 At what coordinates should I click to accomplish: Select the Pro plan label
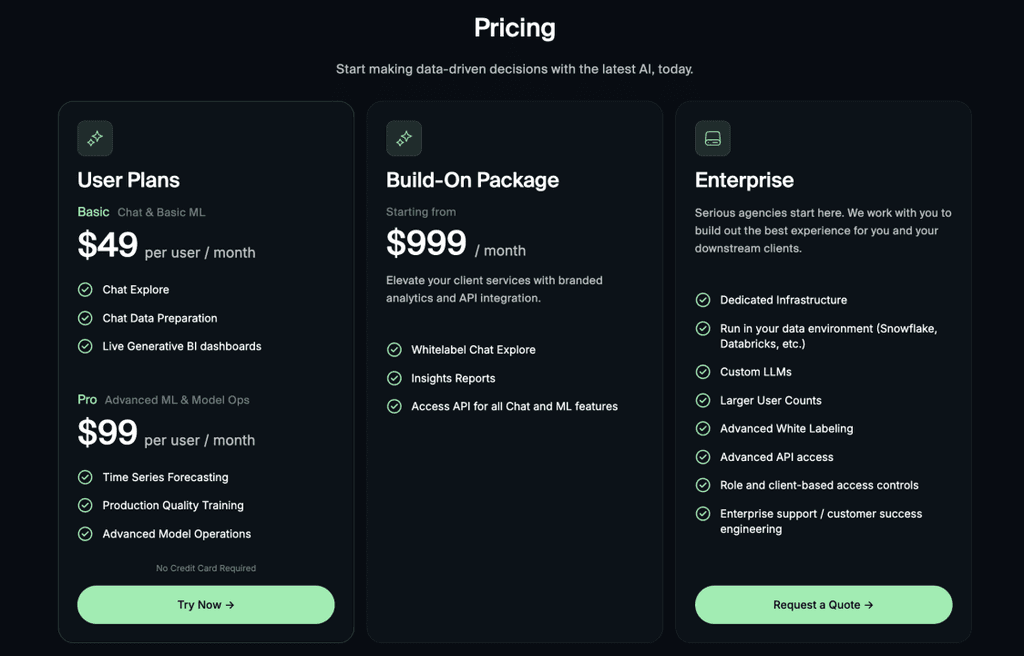(x=87, y=400)
